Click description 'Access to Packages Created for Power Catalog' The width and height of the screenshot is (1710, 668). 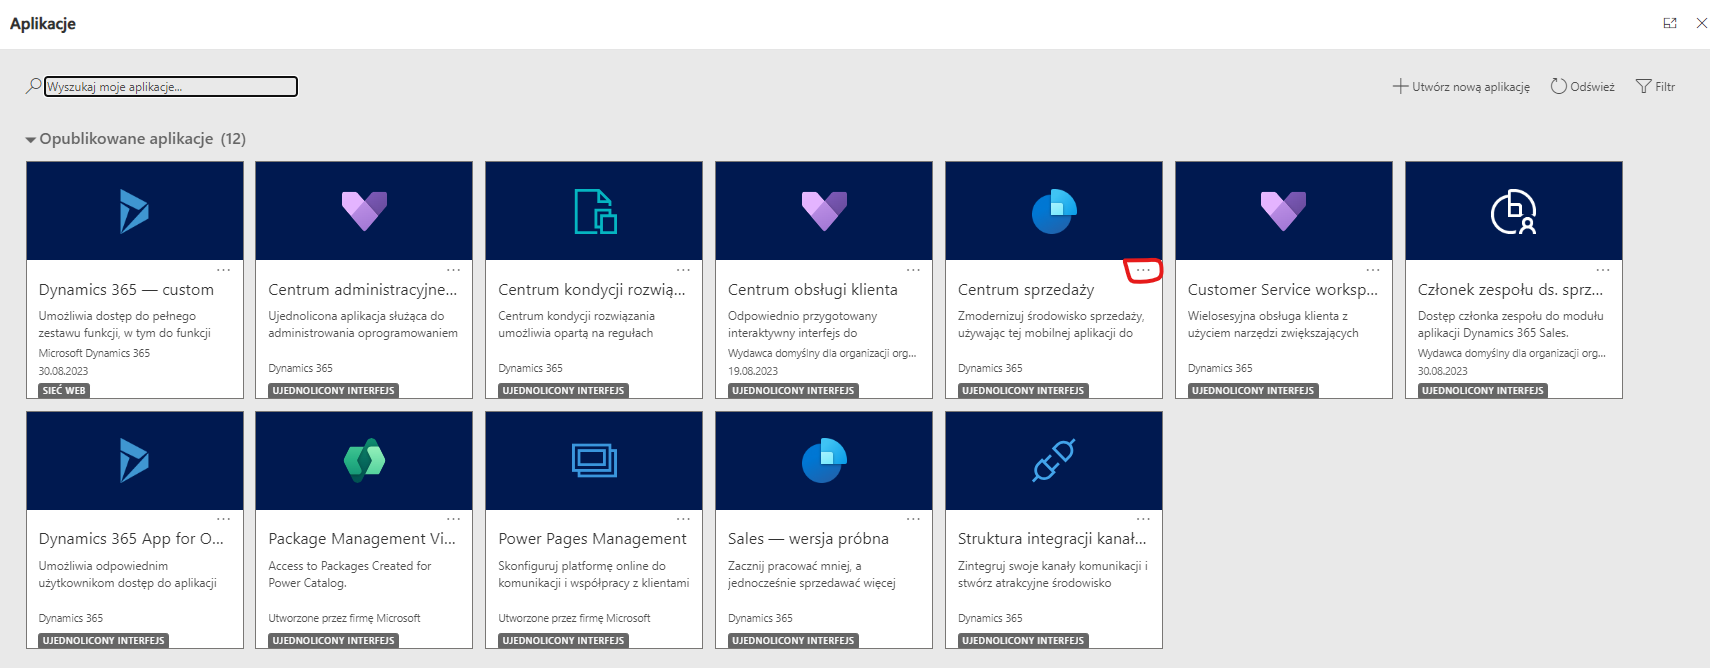pos(350,574)
